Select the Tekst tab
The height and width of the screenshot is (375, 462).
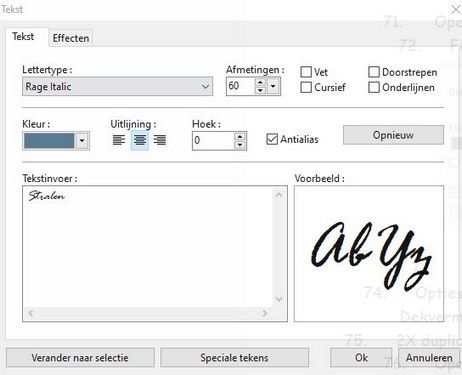point(23,36)
